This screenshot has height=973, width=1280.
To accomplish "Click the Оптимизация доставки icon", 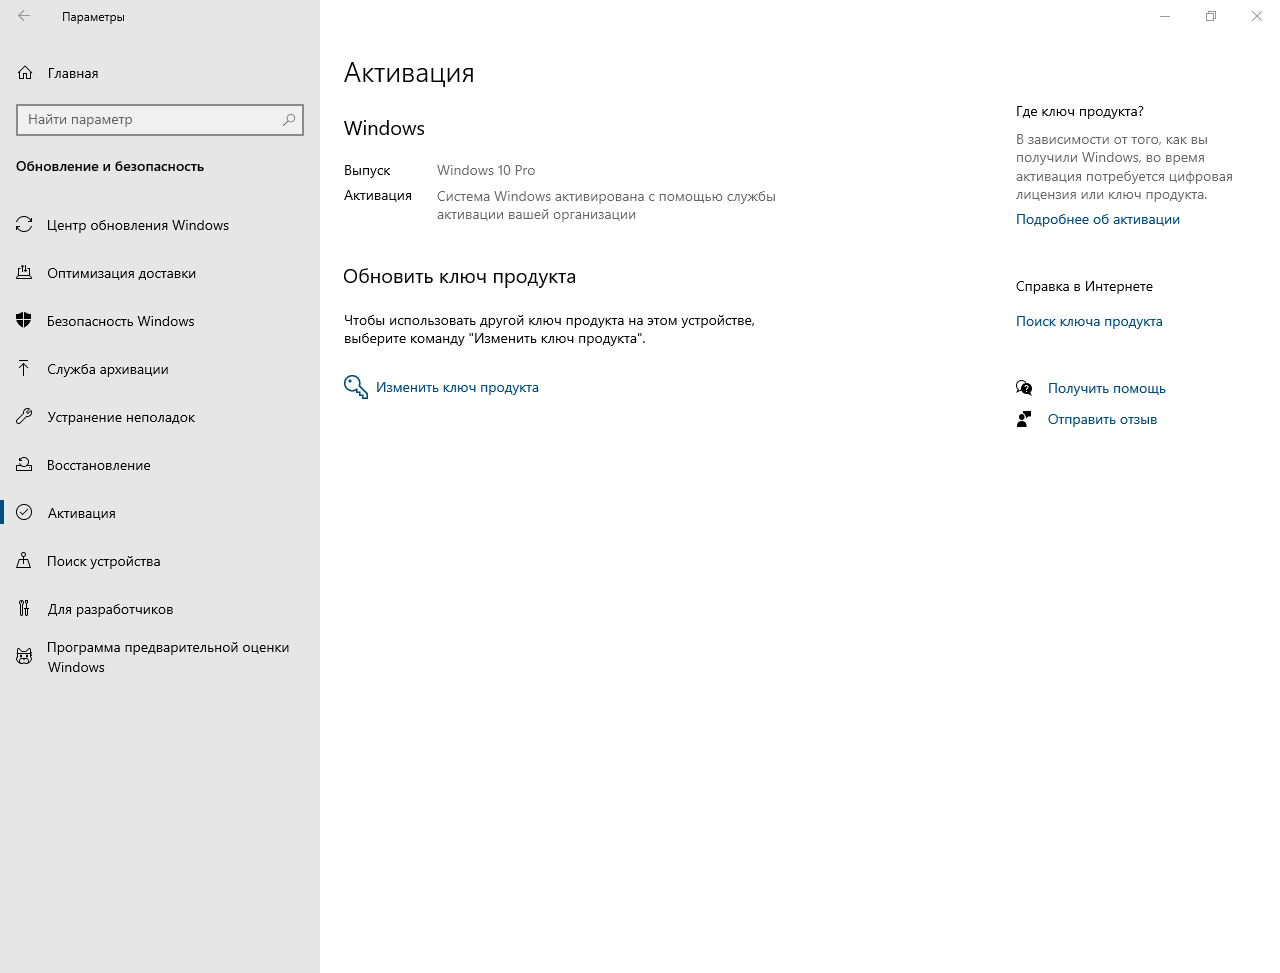I will point(24,273).
